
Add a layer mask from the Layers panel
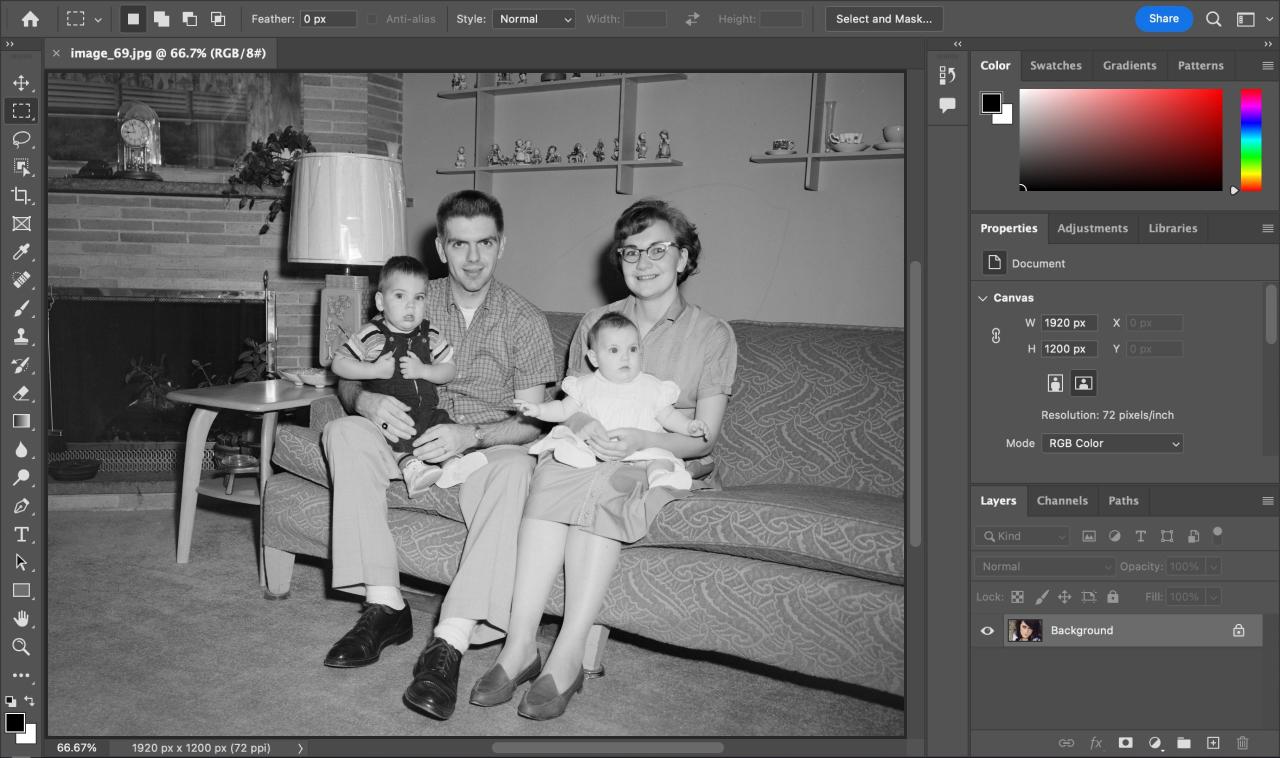click(1126, 742)
